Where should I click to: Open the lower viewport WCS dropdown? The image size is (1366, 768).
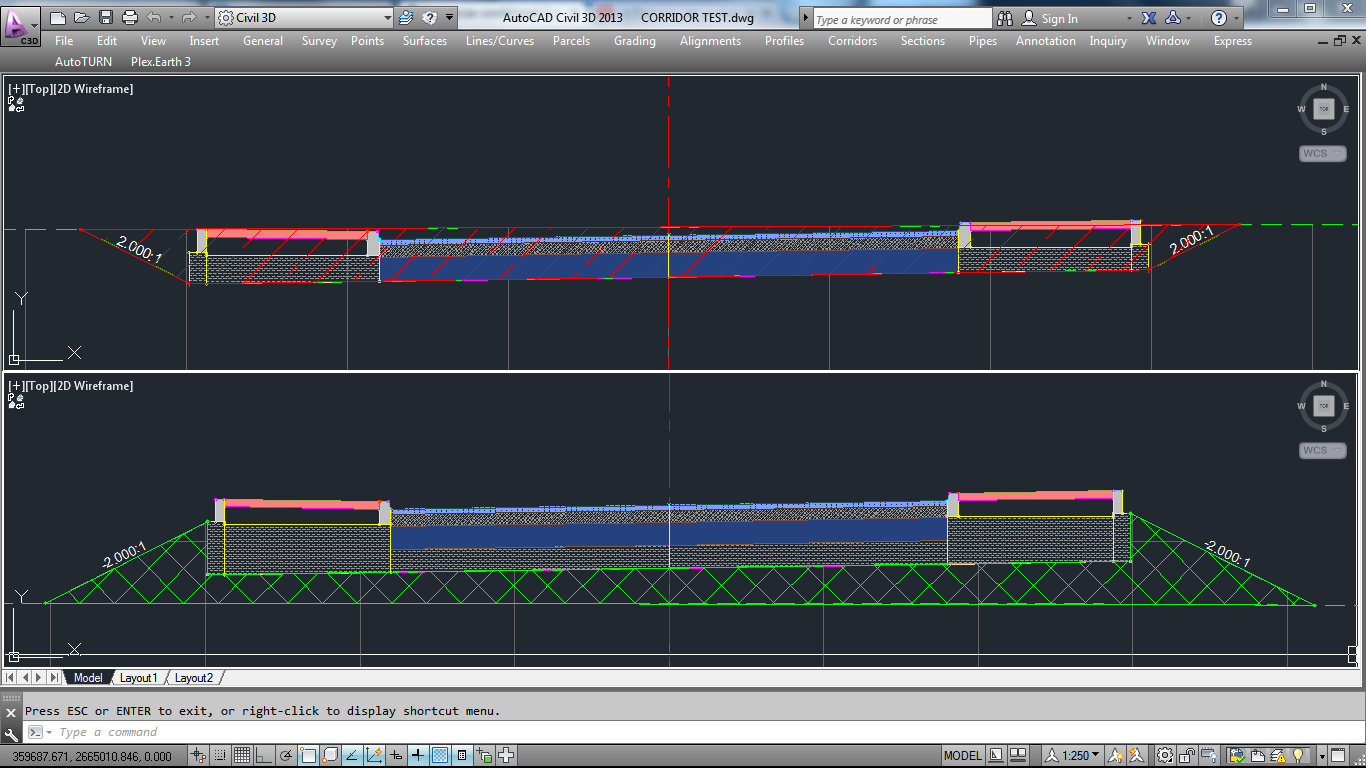[1323, 450]
